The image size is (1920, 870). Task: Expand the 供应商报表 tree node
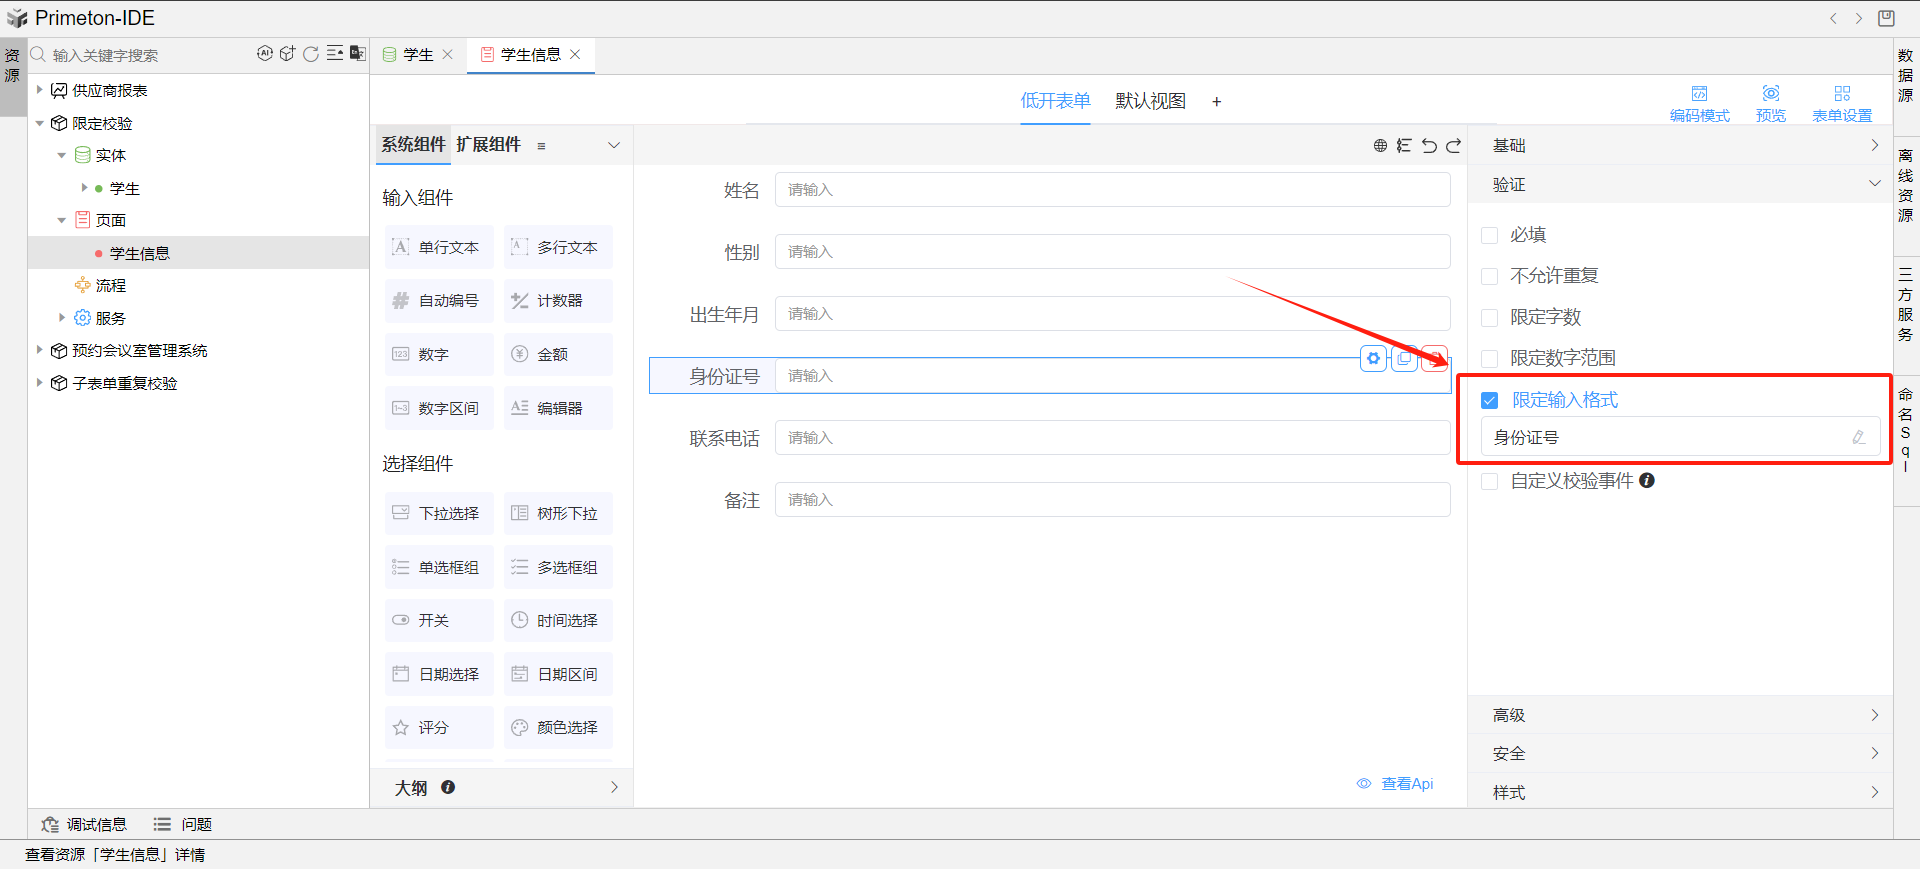[39, 90]
